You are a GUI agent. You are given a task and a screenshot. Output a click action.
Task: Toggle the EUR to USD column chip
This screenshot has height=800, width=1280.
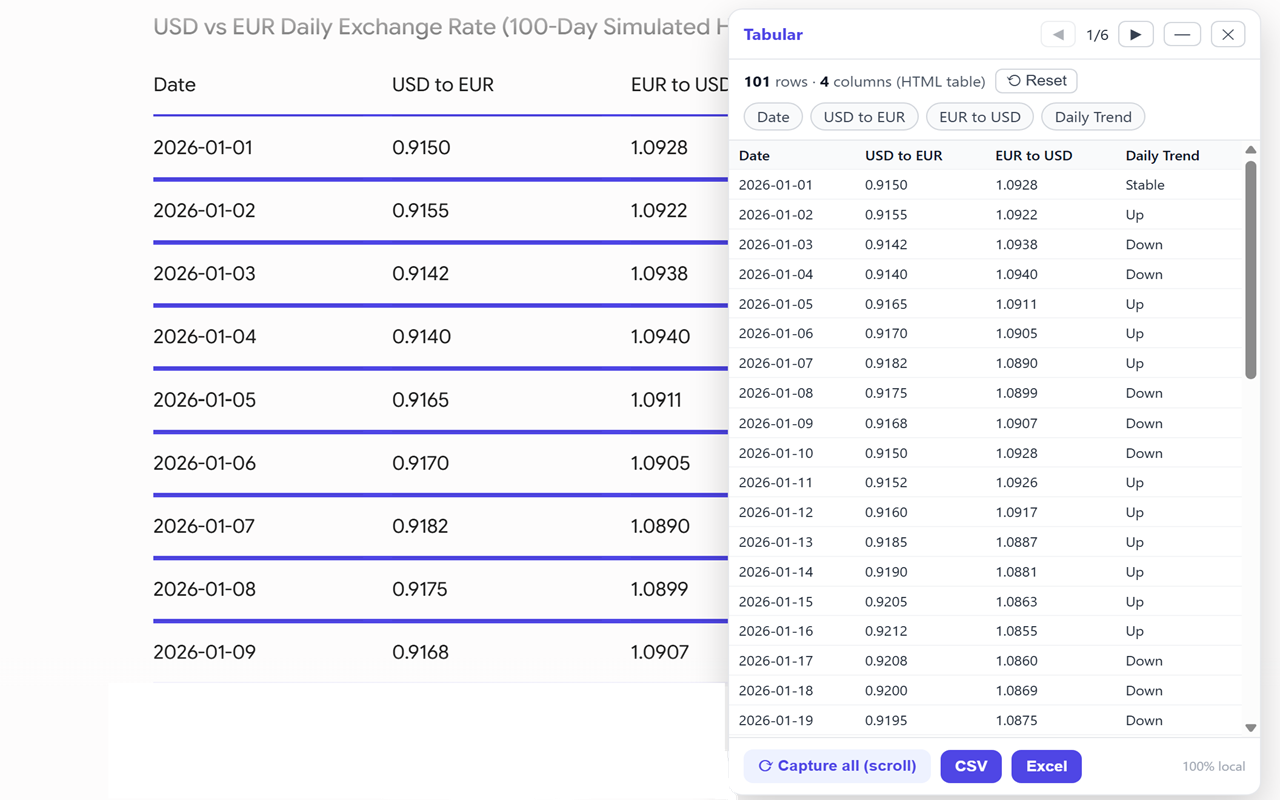(x=980, y=117)
